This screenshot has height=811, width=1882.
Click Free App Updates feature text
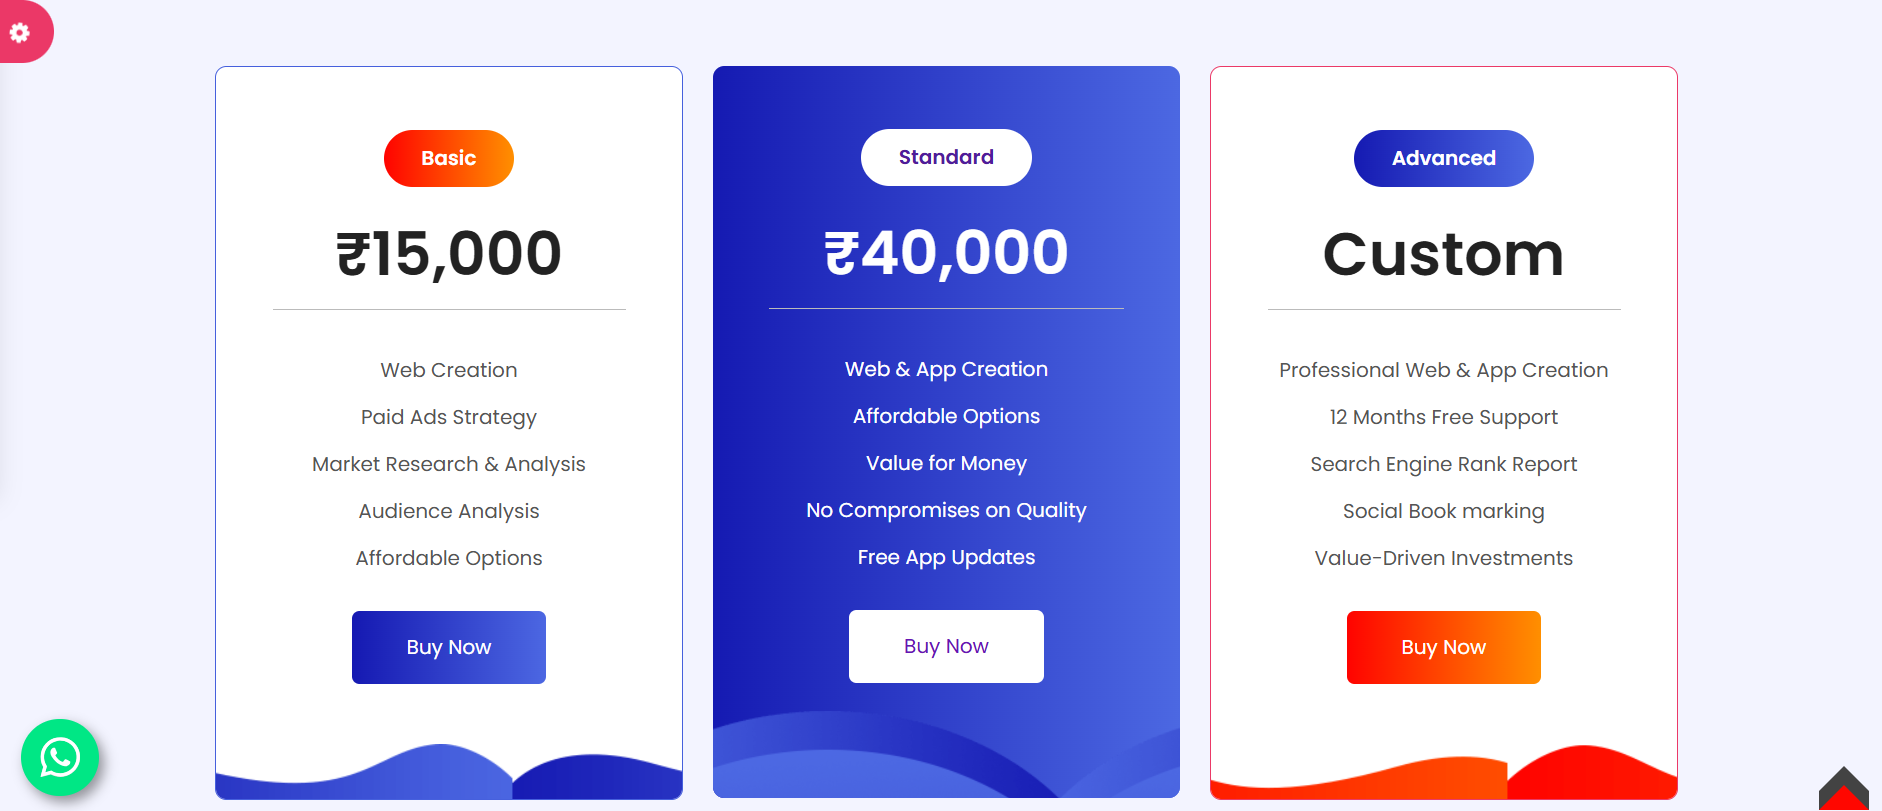(945, 557)
